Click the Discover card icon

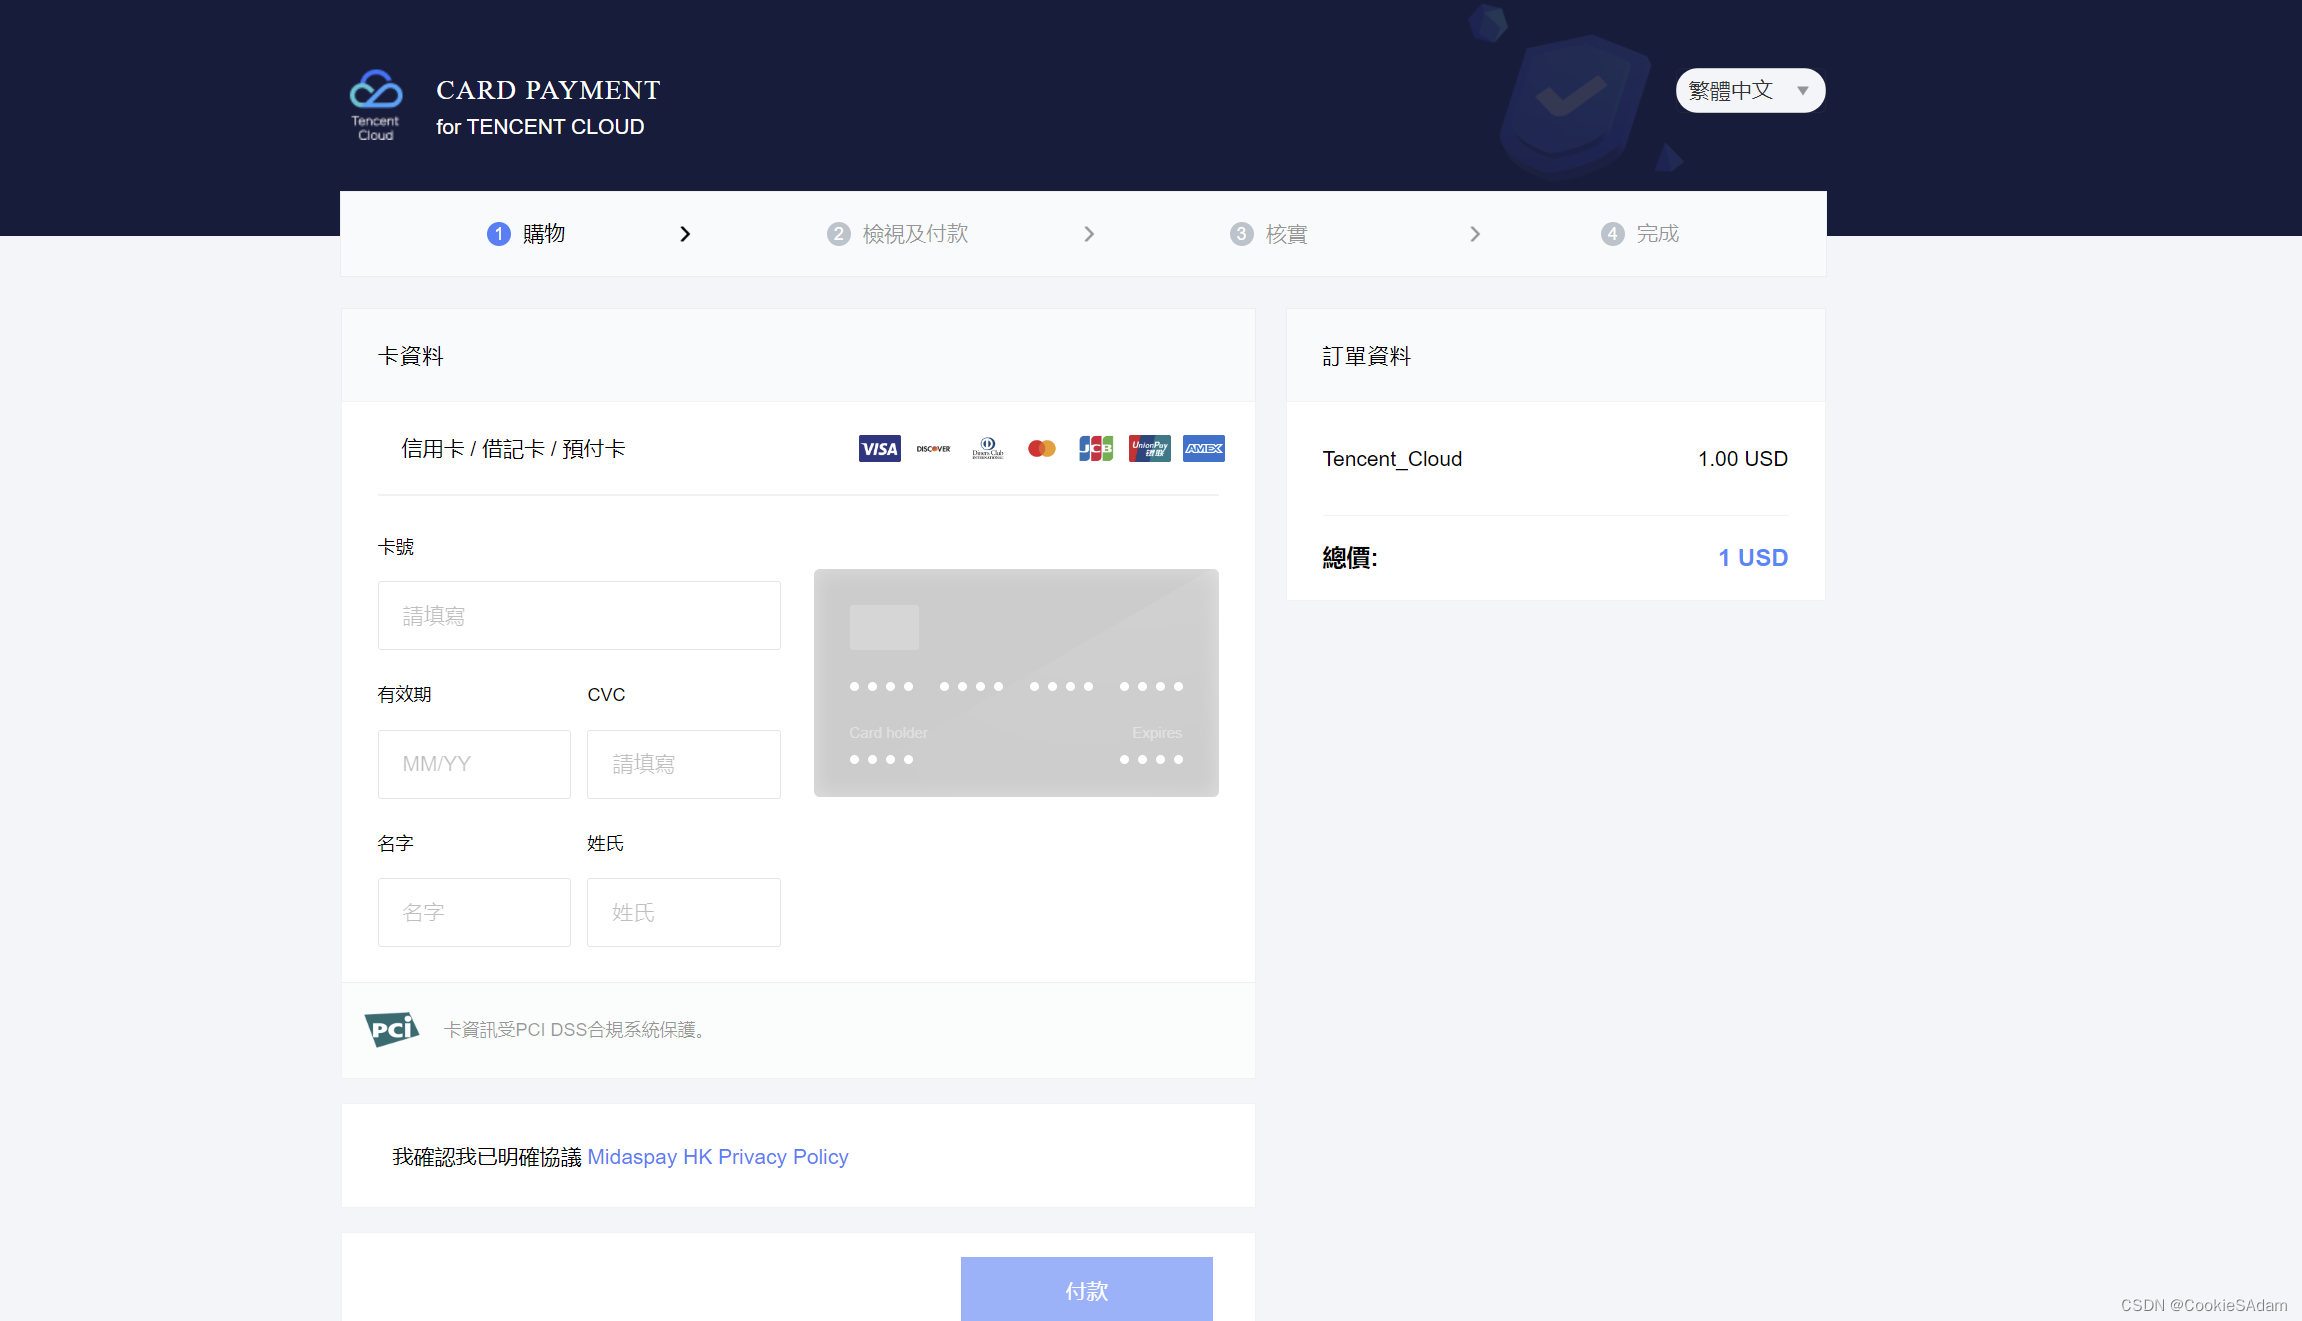coord(934,450)
